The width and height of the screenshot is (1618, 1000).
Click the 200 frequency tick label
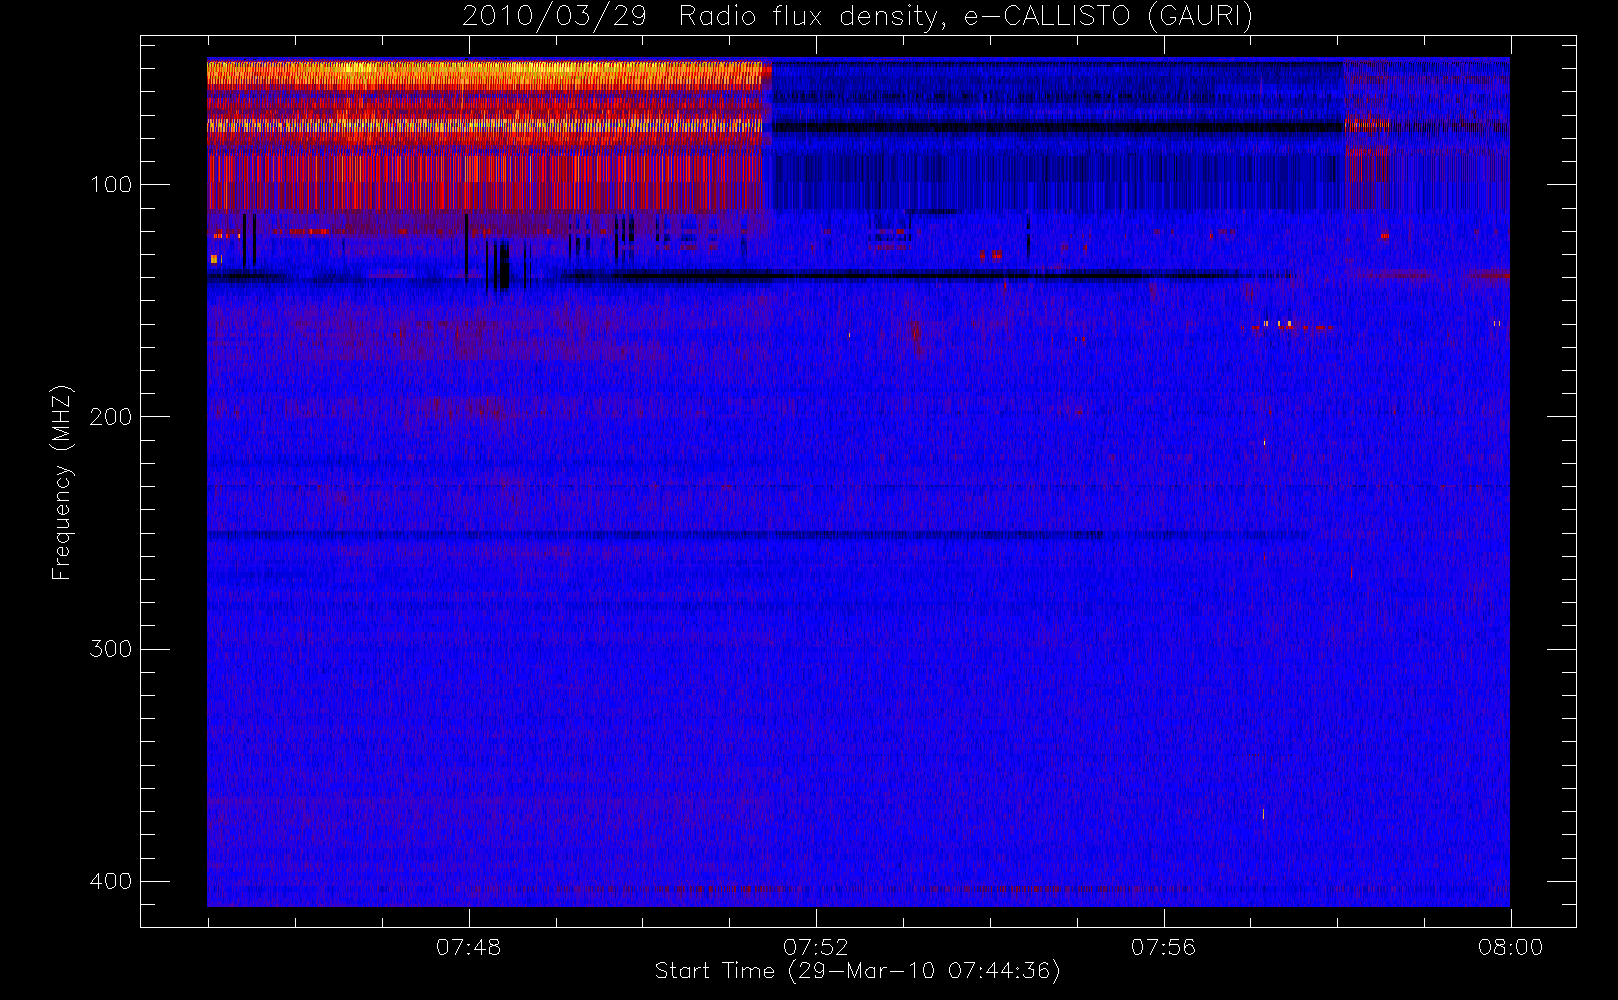pos(110,417)
